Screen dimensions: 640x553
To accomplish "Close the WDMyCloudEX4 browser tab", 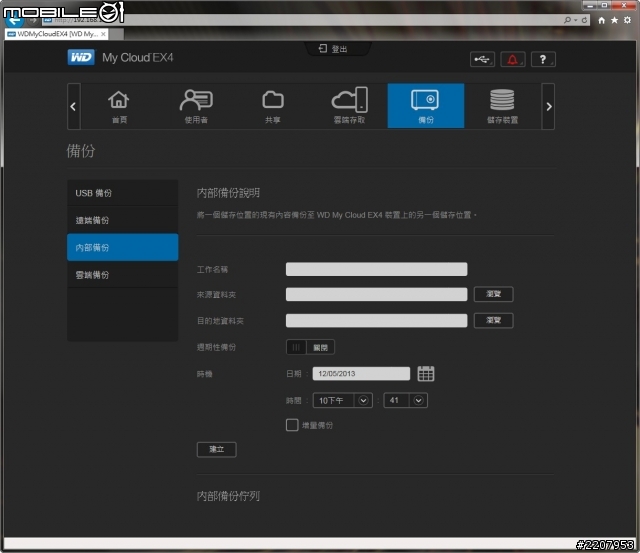I will click(103, 34).
